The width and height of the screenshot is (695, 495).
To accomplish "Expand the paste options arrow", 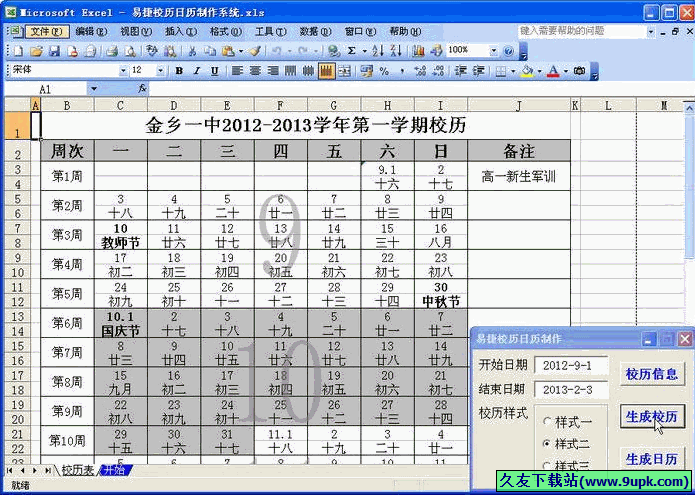I will click(241, 51).
